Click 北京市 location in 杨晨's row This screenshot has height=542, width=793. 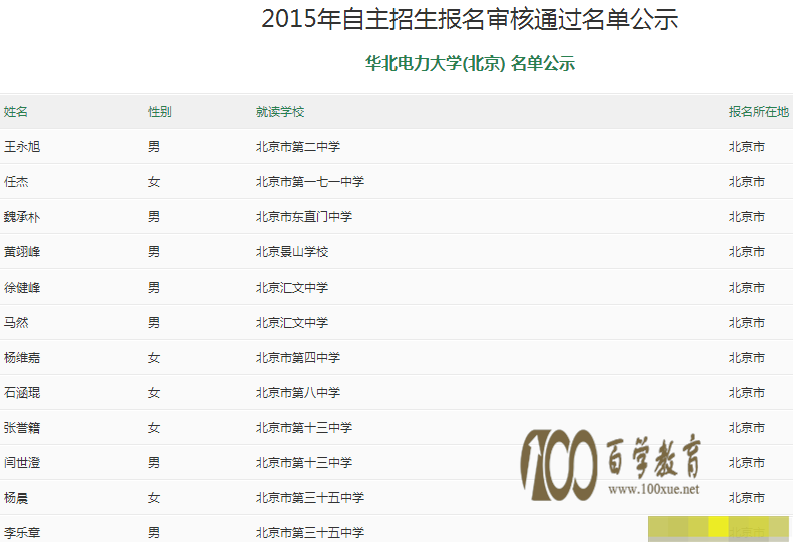click(x=746, y=498)
